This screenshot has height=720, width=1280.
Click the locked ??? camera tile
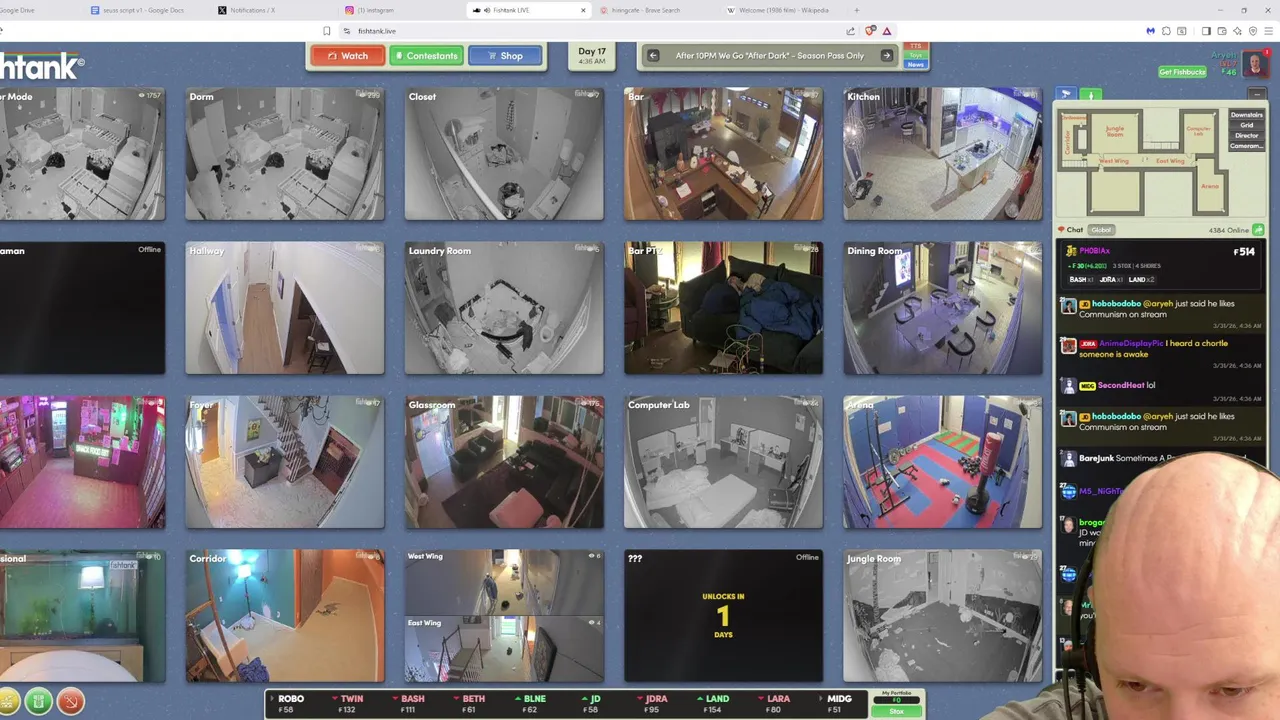point(723,616)
